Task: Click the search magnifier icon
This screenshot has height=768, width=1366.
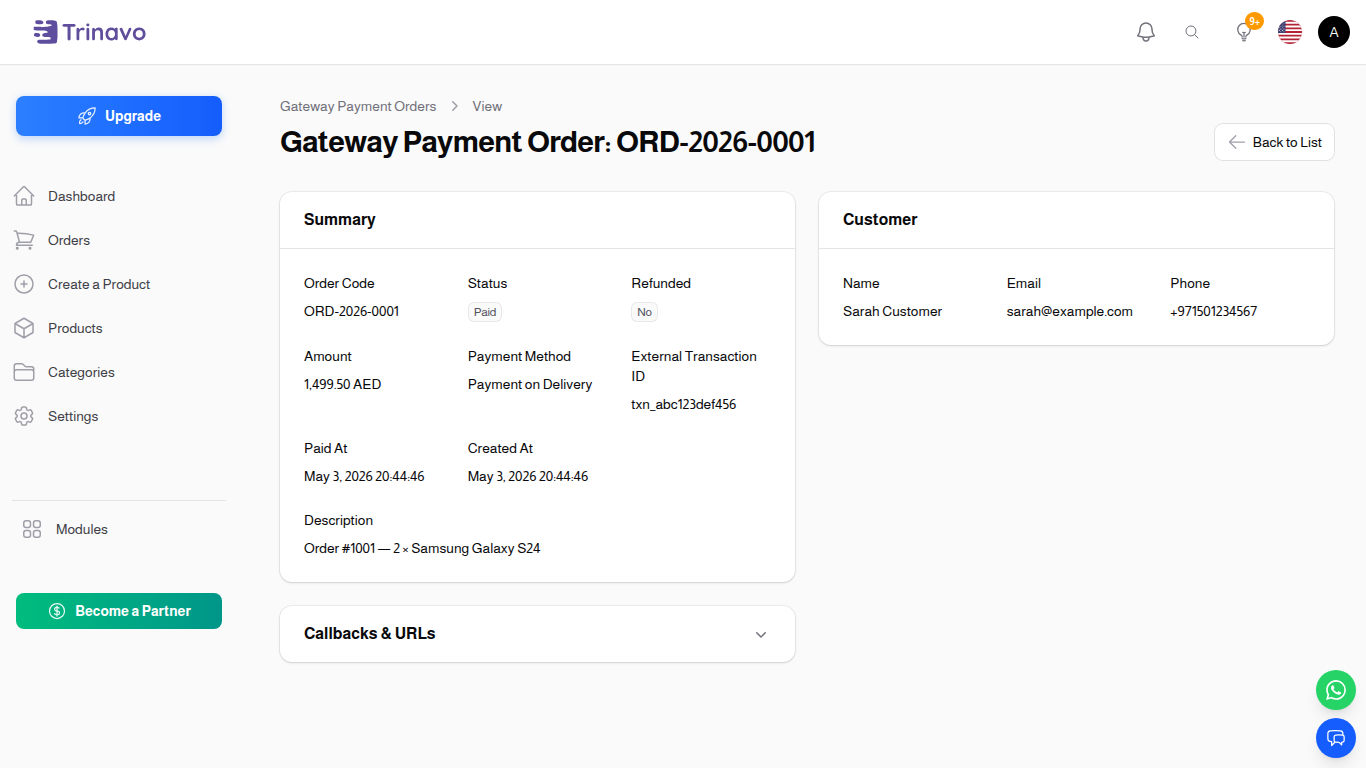Action: (x=1192, y=32)
